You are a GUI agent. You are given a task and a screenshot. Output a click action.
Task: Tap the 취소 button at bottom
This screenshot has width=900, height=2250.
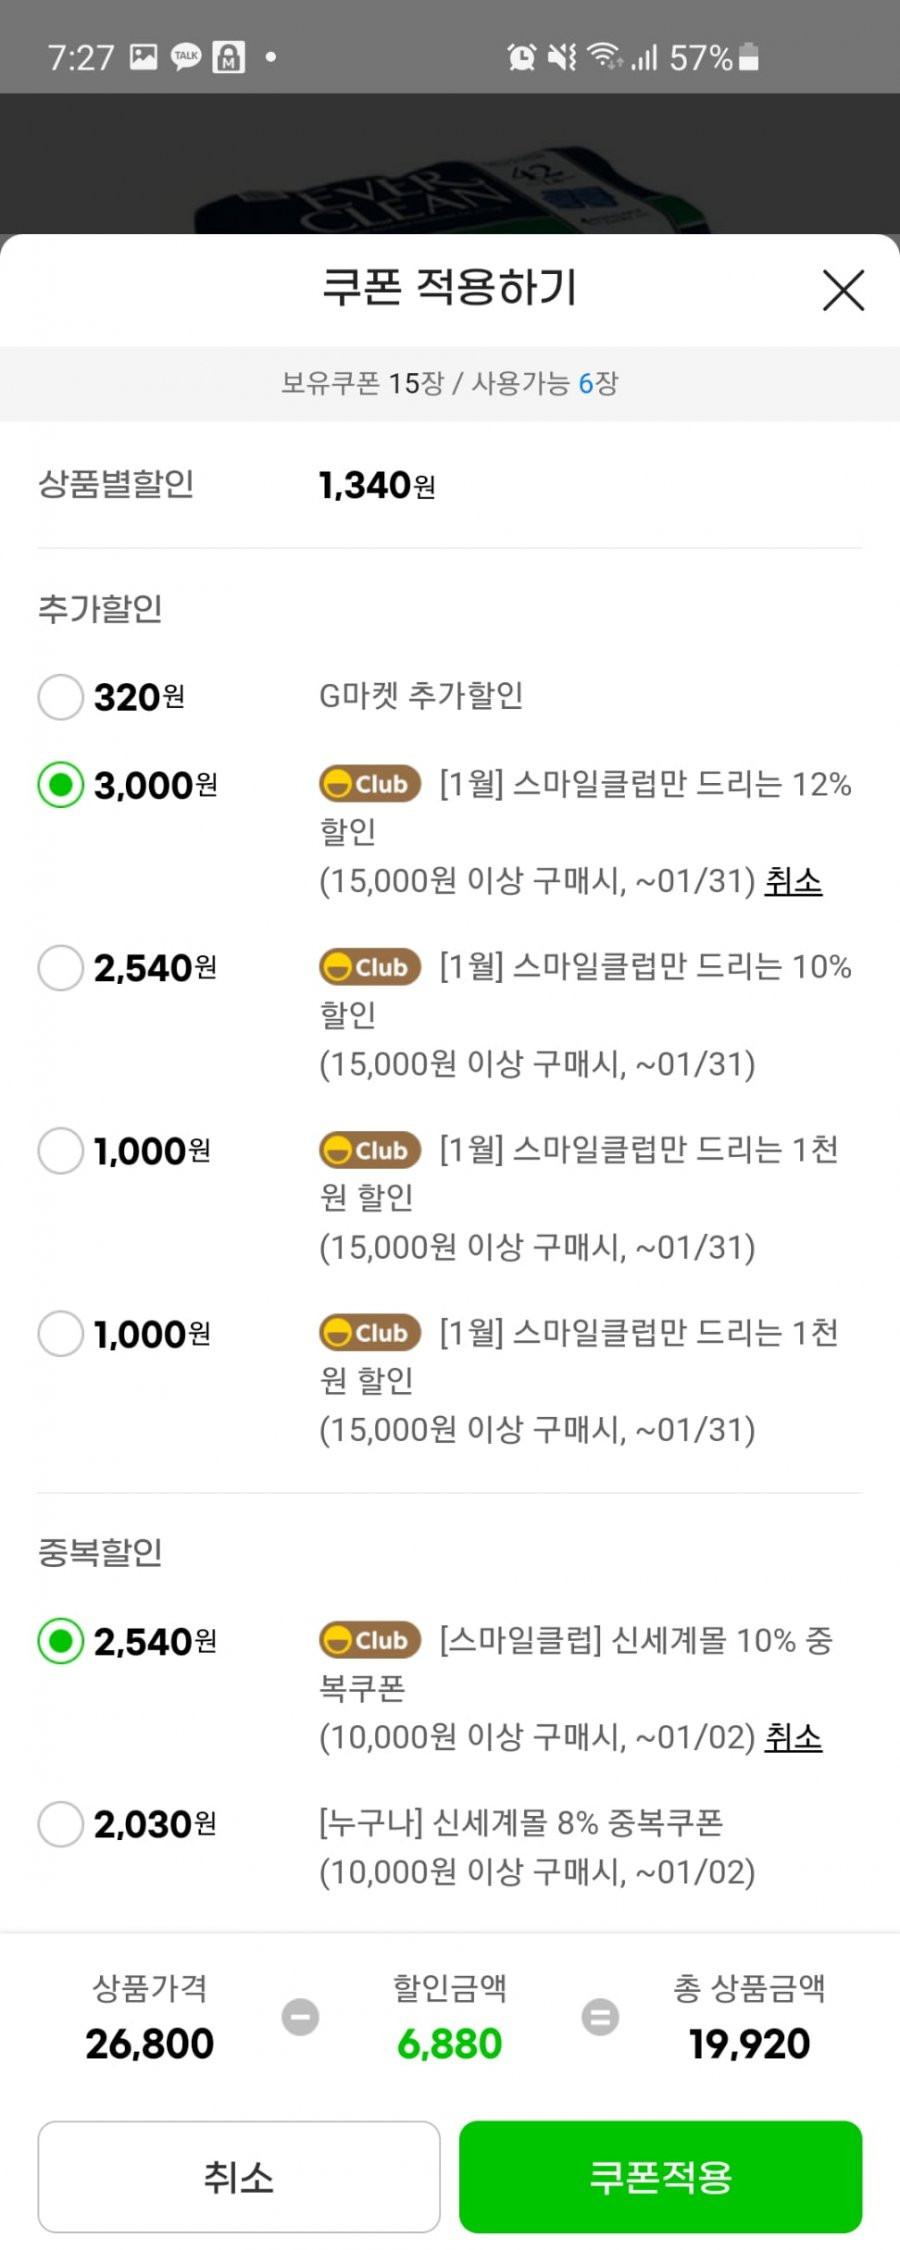click(x=239, y=2176)
